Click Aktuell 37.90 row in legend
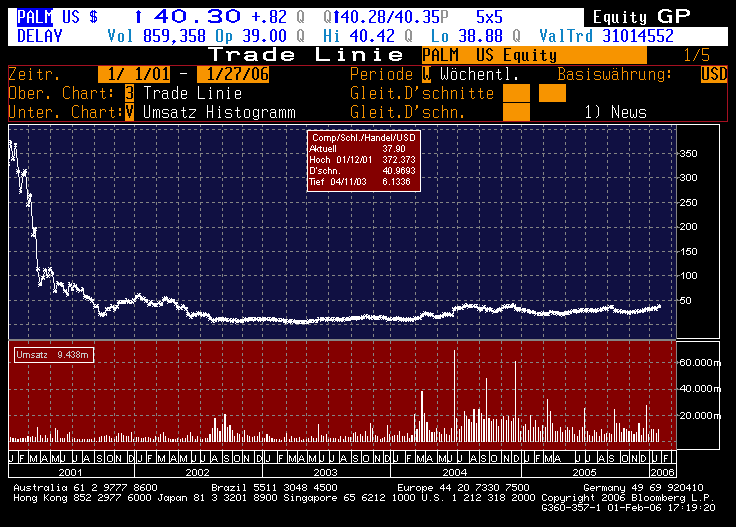Viewport: 736px width, 527px height. point(357,149)
